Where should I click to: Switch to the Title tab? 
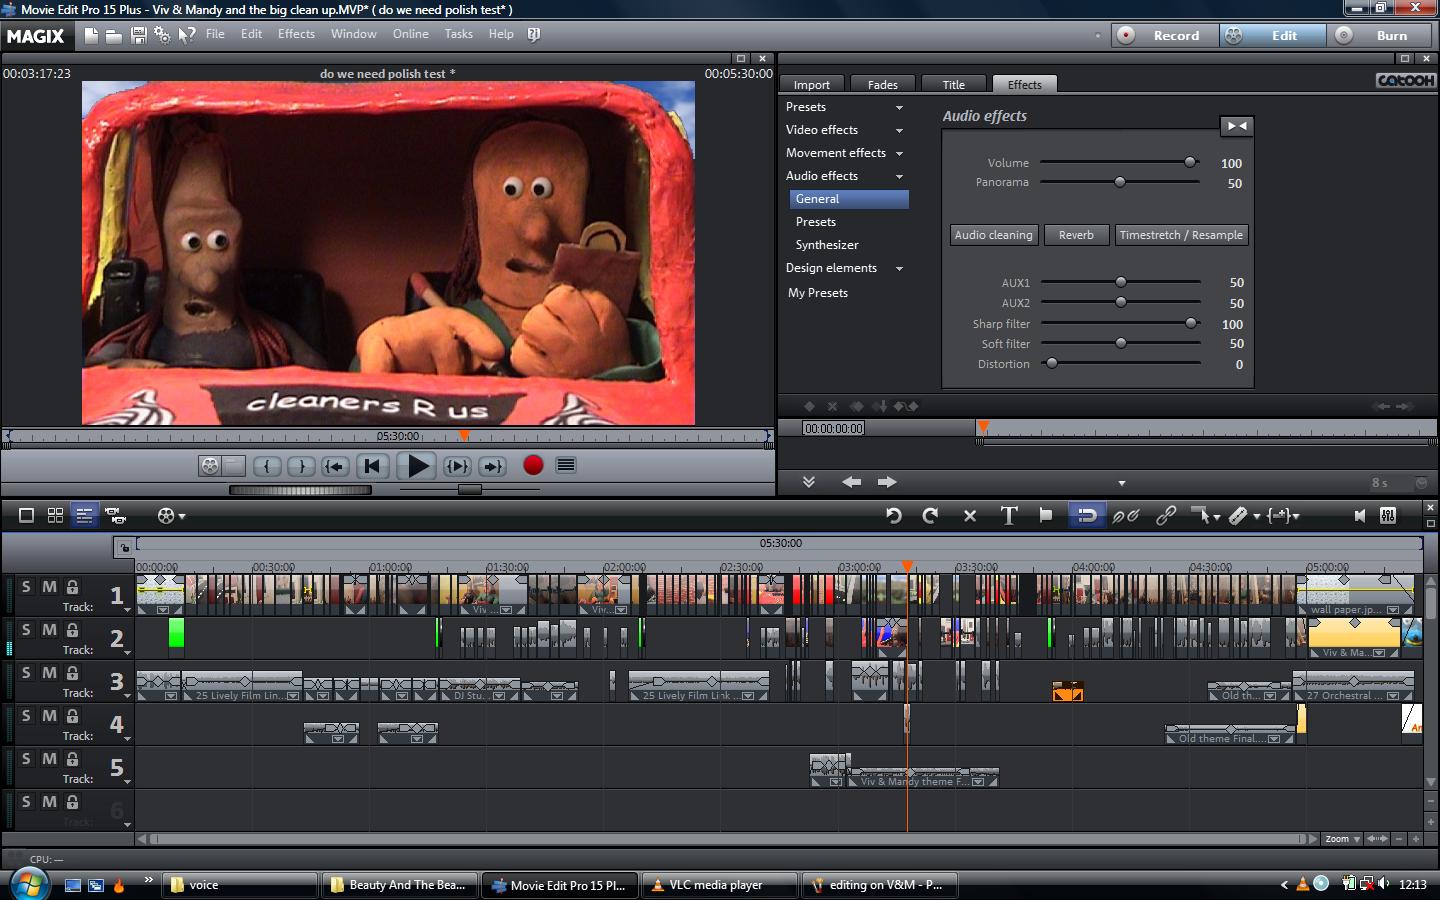tap(954, 85)
